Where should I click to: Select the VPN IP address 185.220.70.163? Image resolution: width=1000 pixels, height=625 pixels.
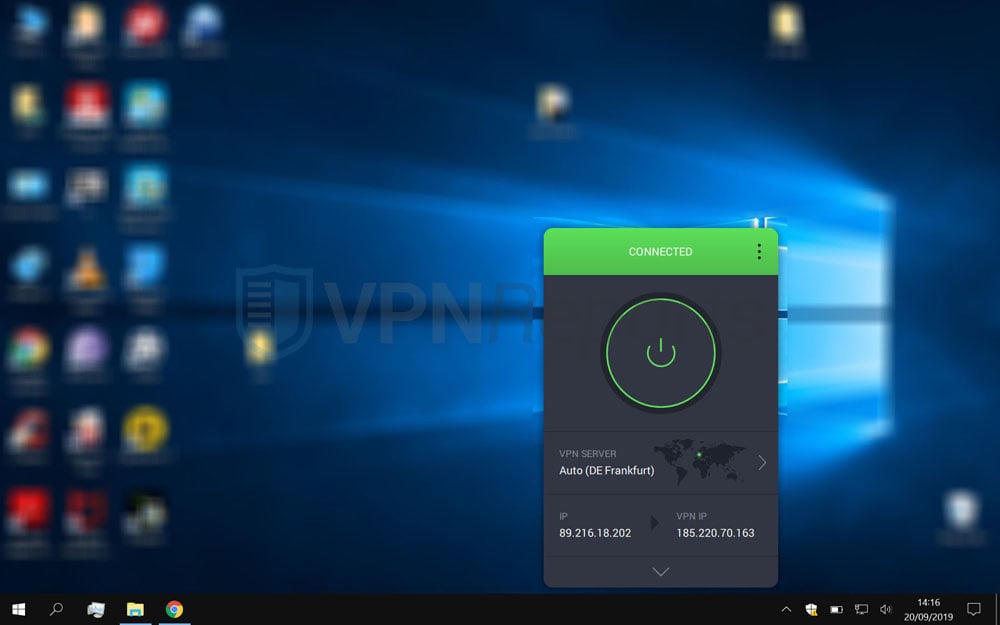point(715,533)
